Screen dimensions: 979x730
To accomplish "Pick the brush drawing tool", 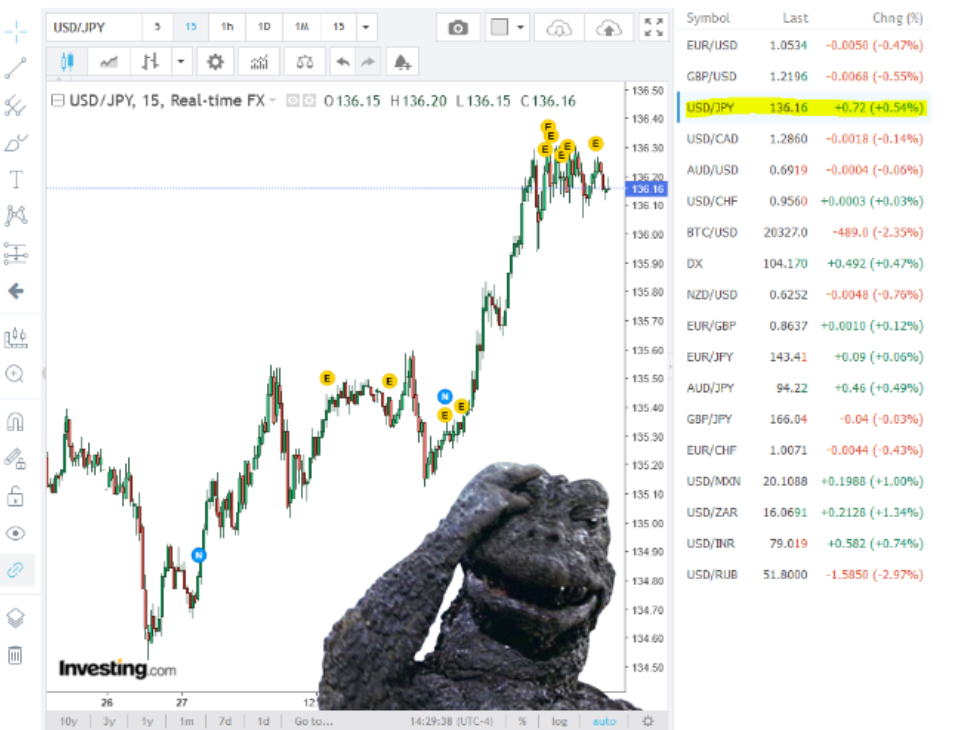I will 16,143.
